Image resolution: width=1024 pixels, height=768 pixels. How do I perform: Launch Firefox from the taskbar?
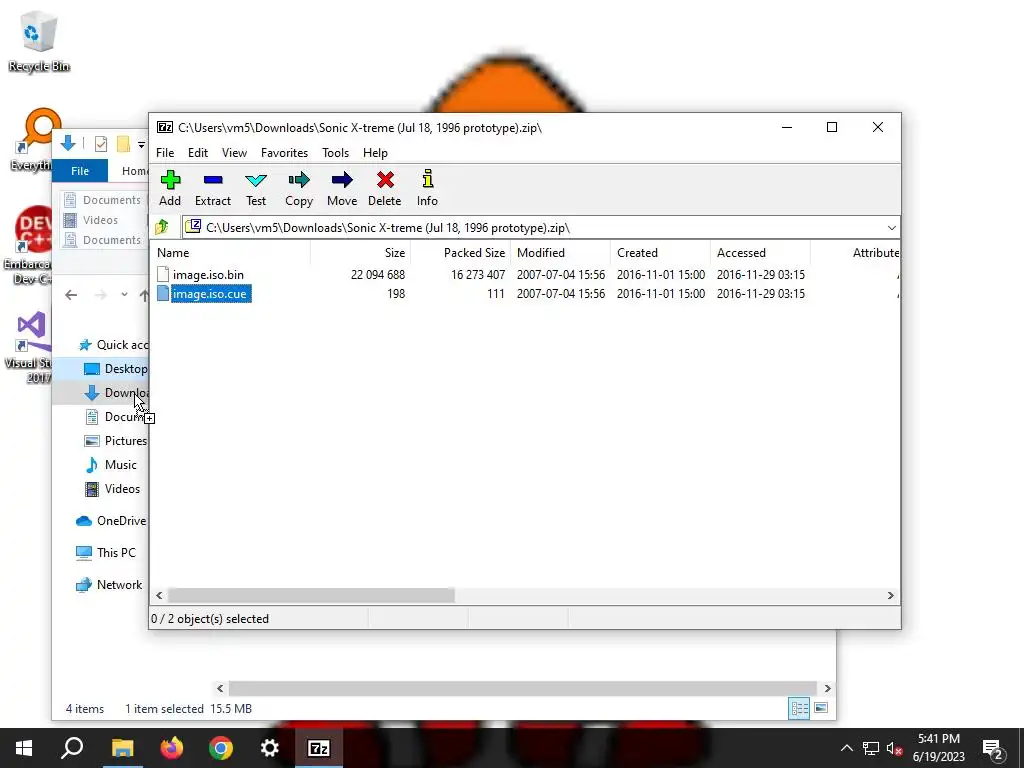tap(172, 748)
